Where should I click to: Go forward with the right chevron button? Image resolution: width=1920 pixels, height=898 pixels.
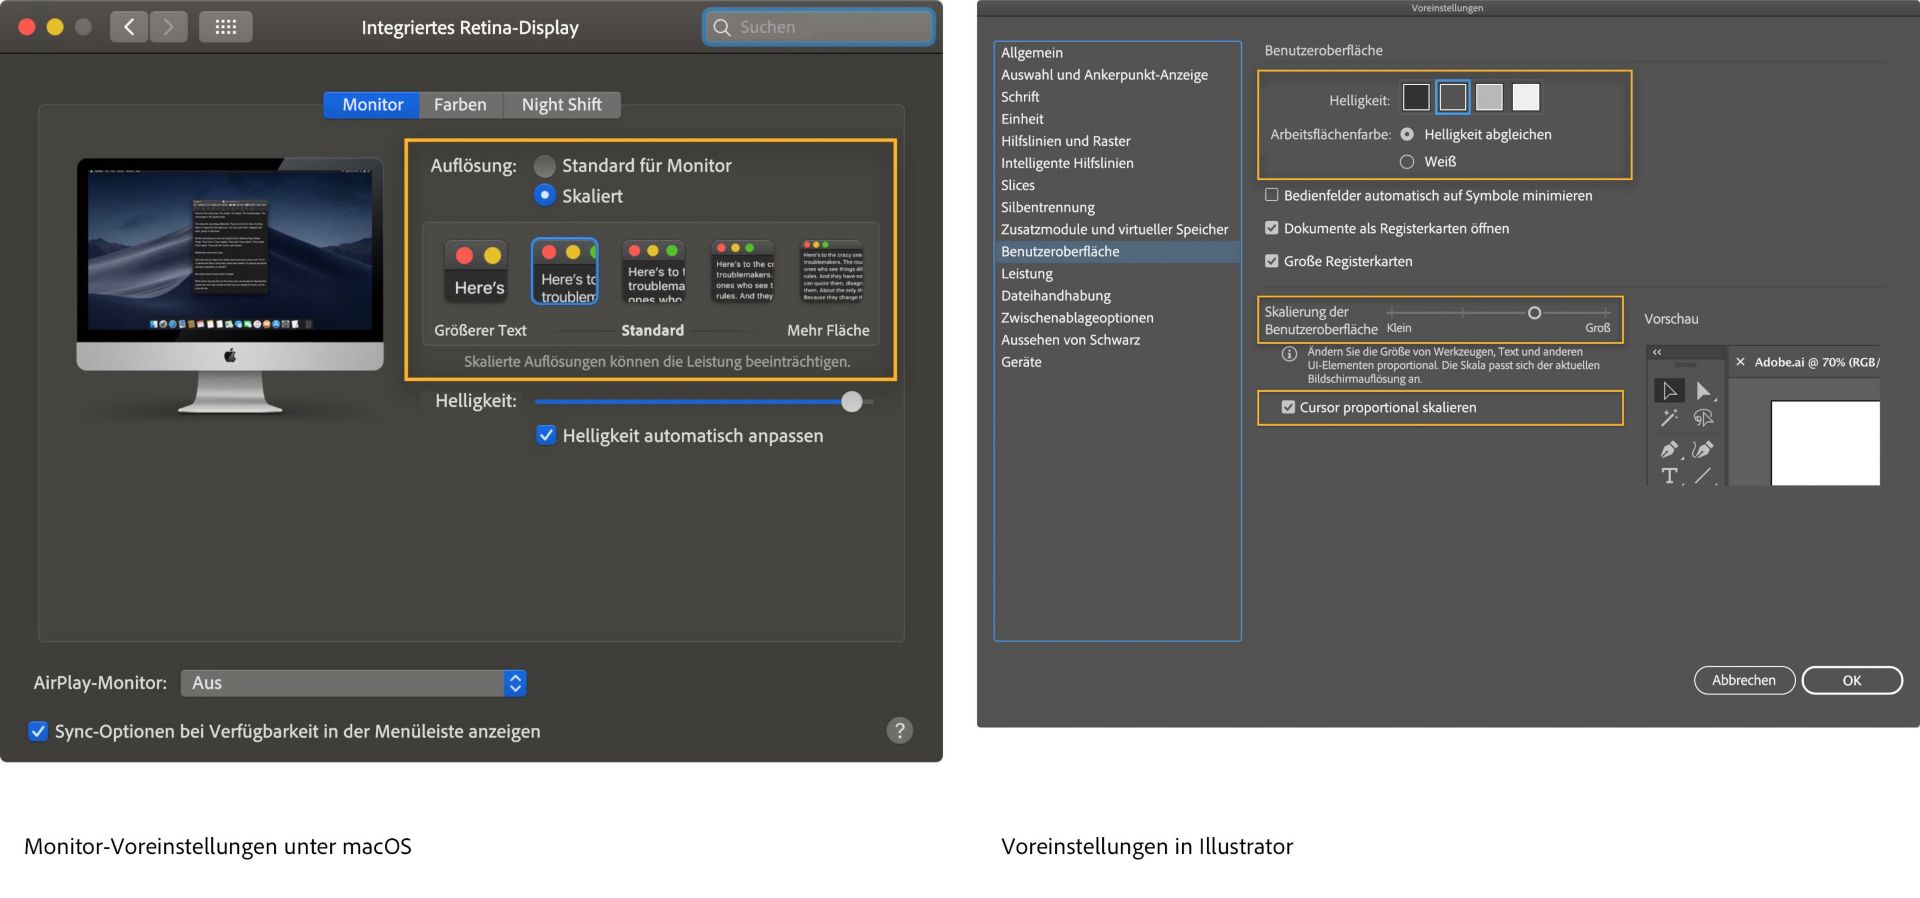click(x=168, y=27)
